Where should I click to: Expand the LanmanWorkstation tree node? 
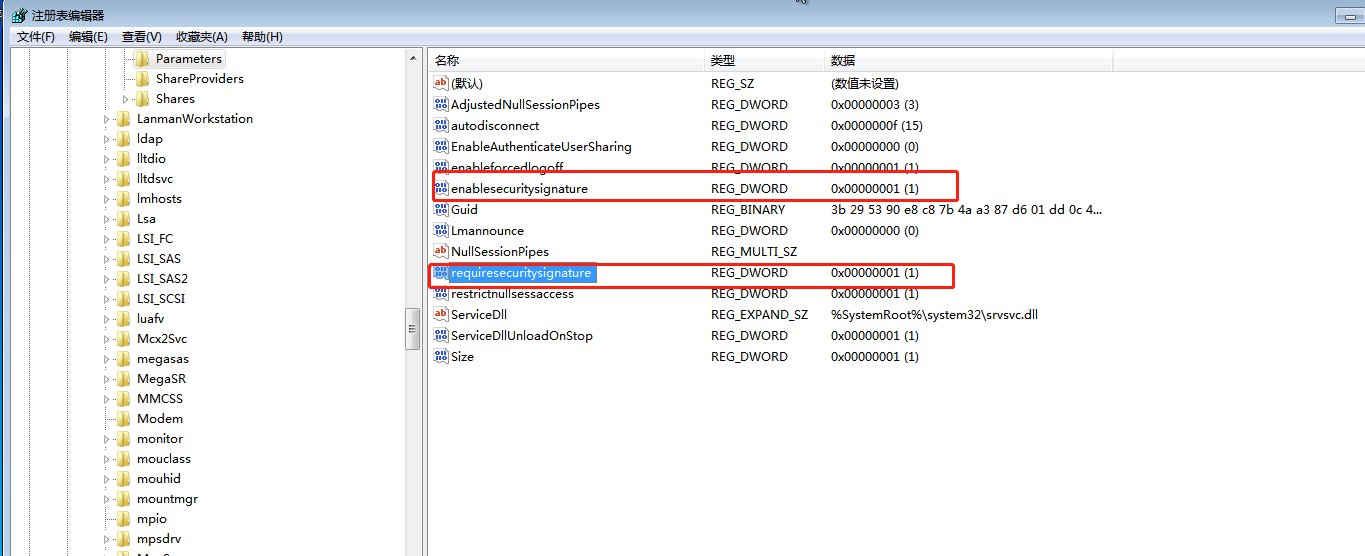tap(108, 119)
